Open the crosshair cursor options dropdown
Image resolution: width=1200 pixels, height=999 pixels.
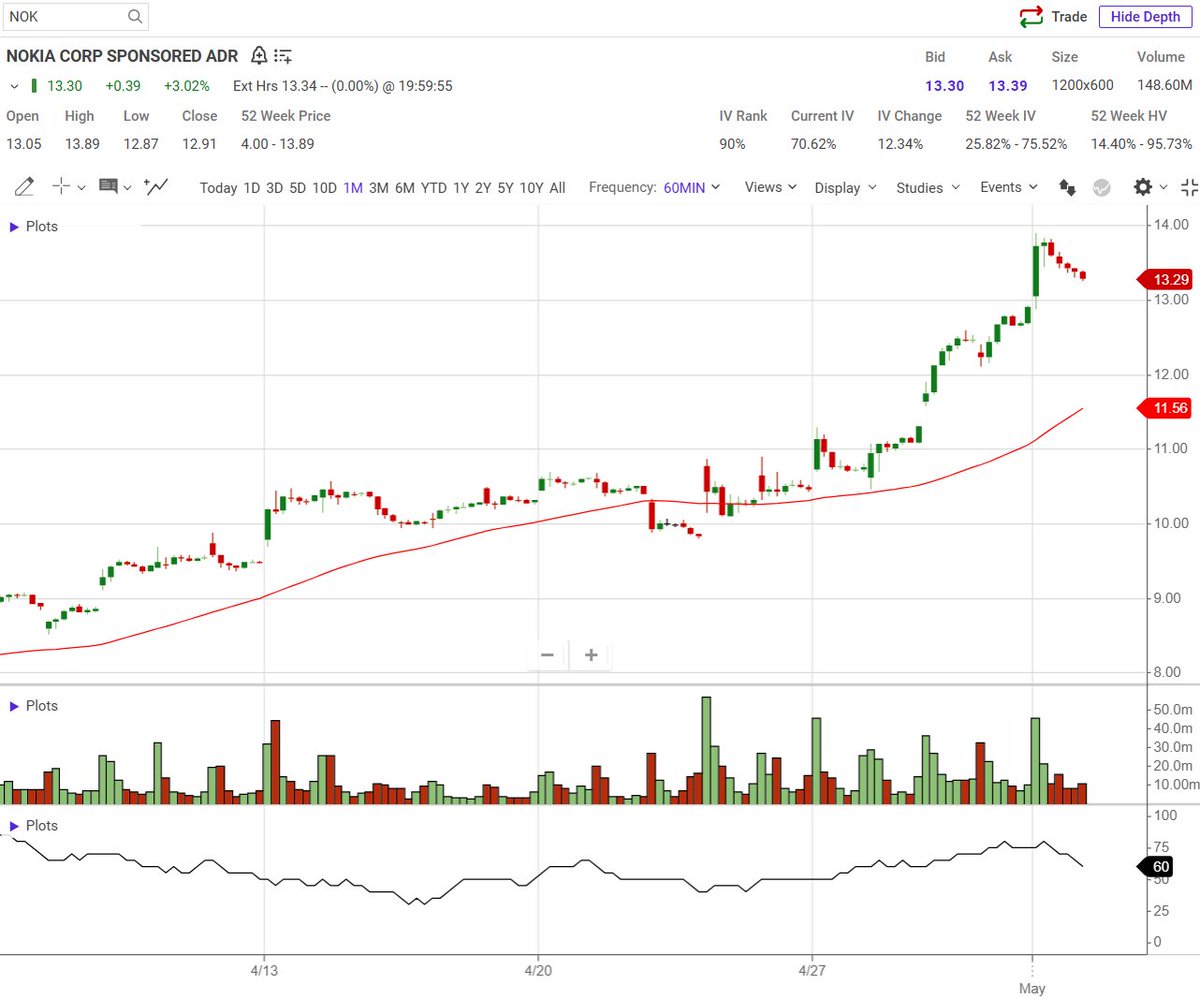82,188
